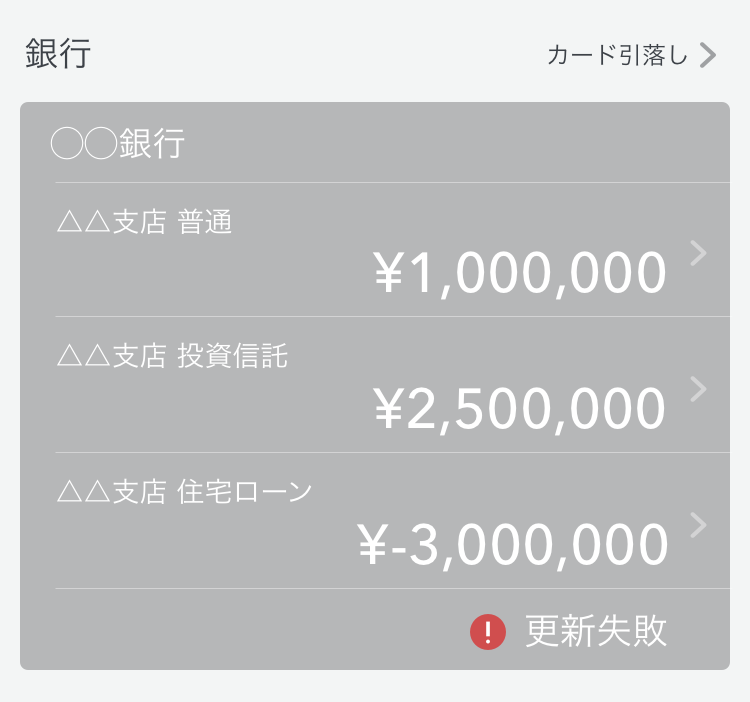Click the ○○銀行 bank header
The image size is (750, 702).
(118, 143)
